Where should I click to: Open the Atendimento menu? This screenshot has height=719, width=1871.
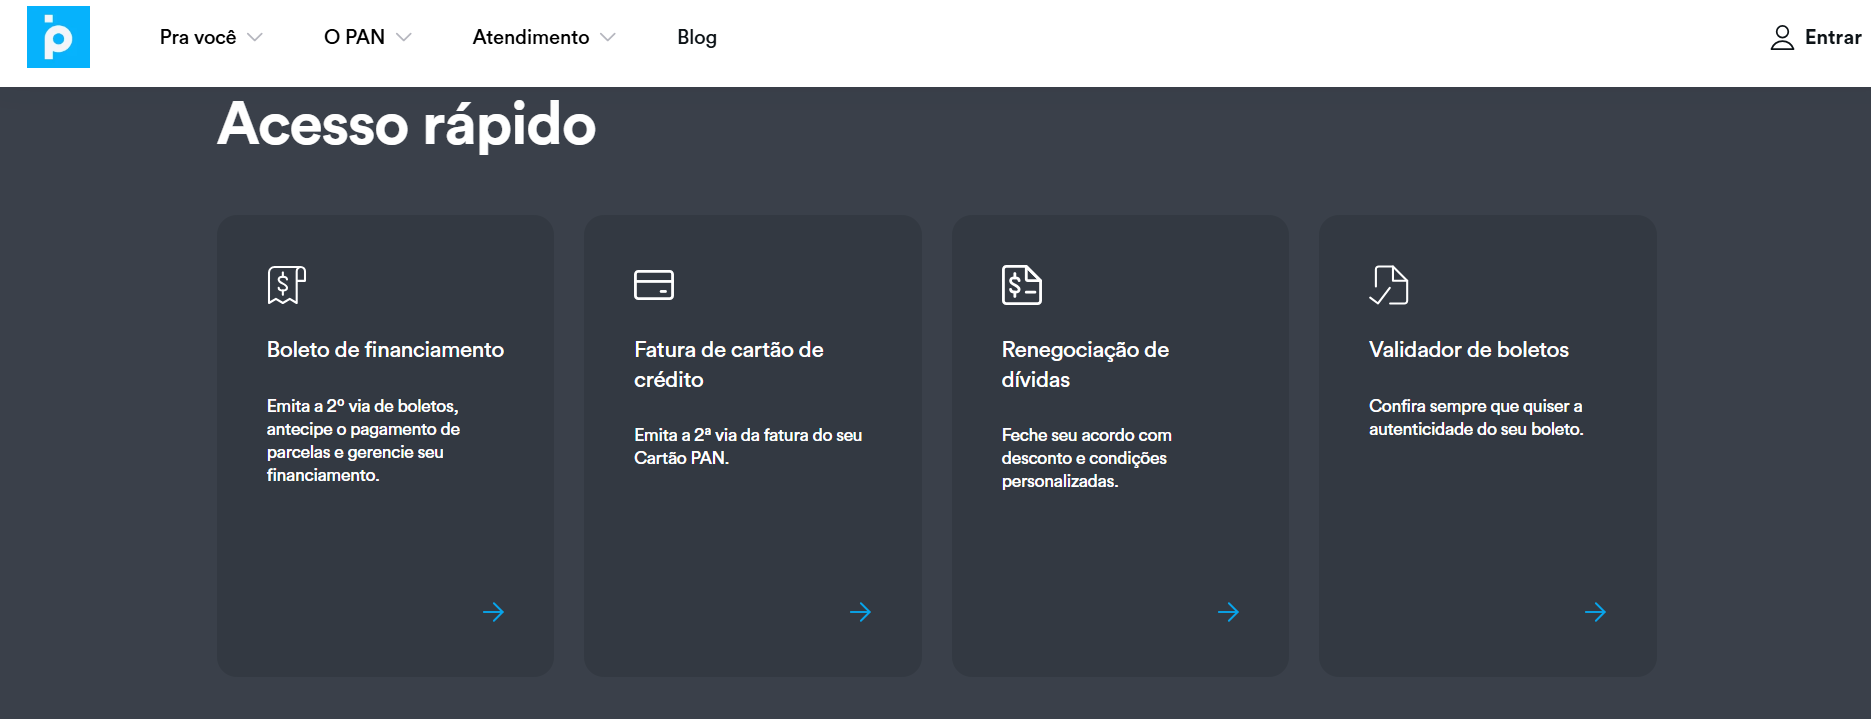tap(531, 38)
